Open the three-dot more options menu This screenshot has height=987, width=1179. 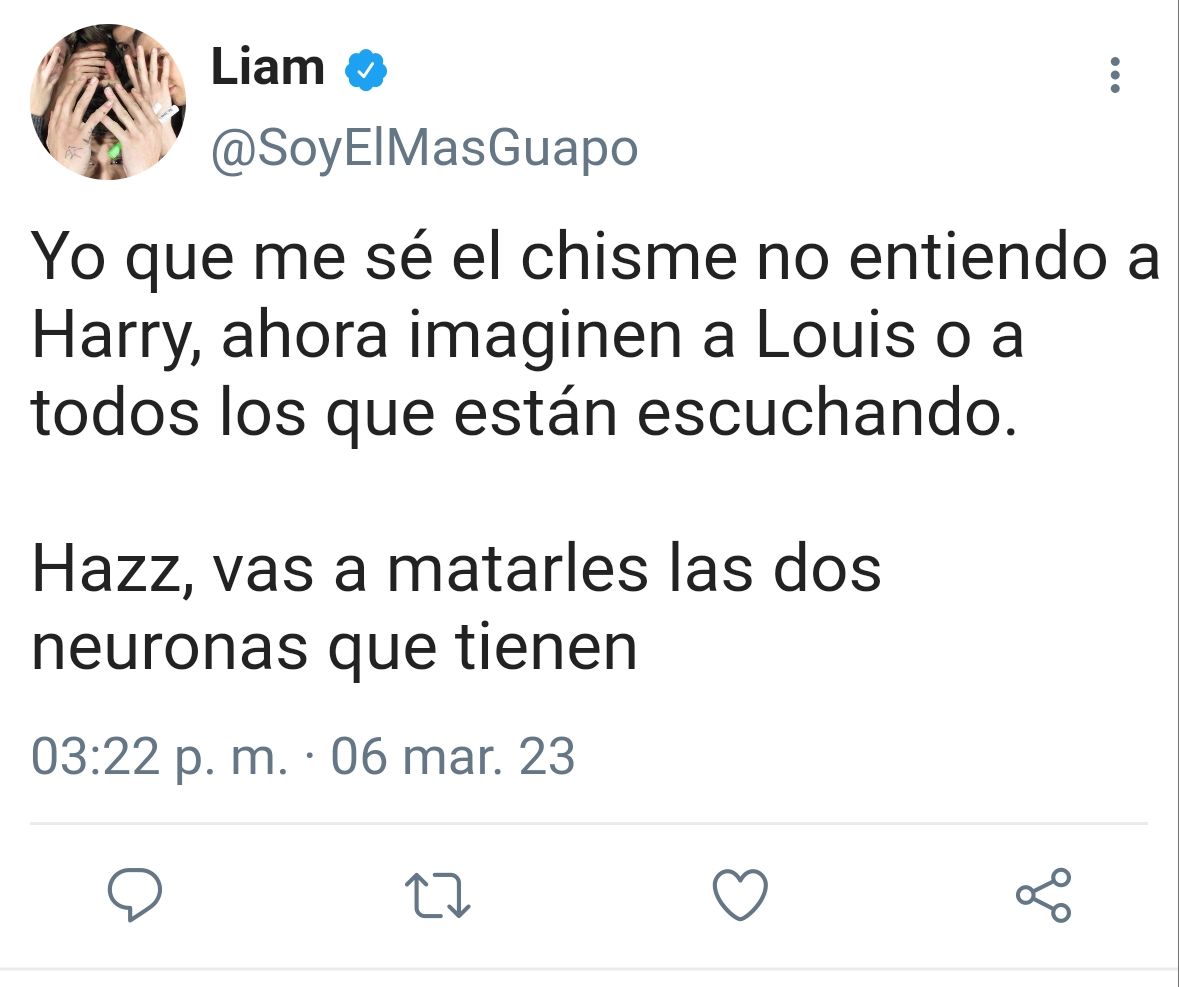(x=1115, y=75)
